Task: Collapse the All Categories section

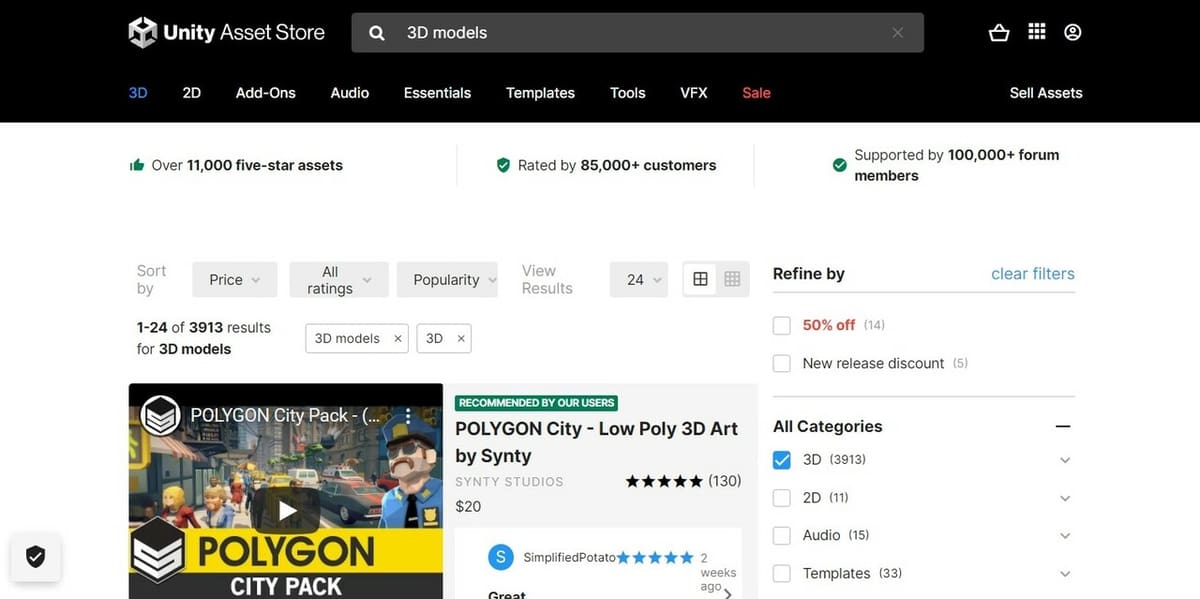Action: coord(1063,426)
